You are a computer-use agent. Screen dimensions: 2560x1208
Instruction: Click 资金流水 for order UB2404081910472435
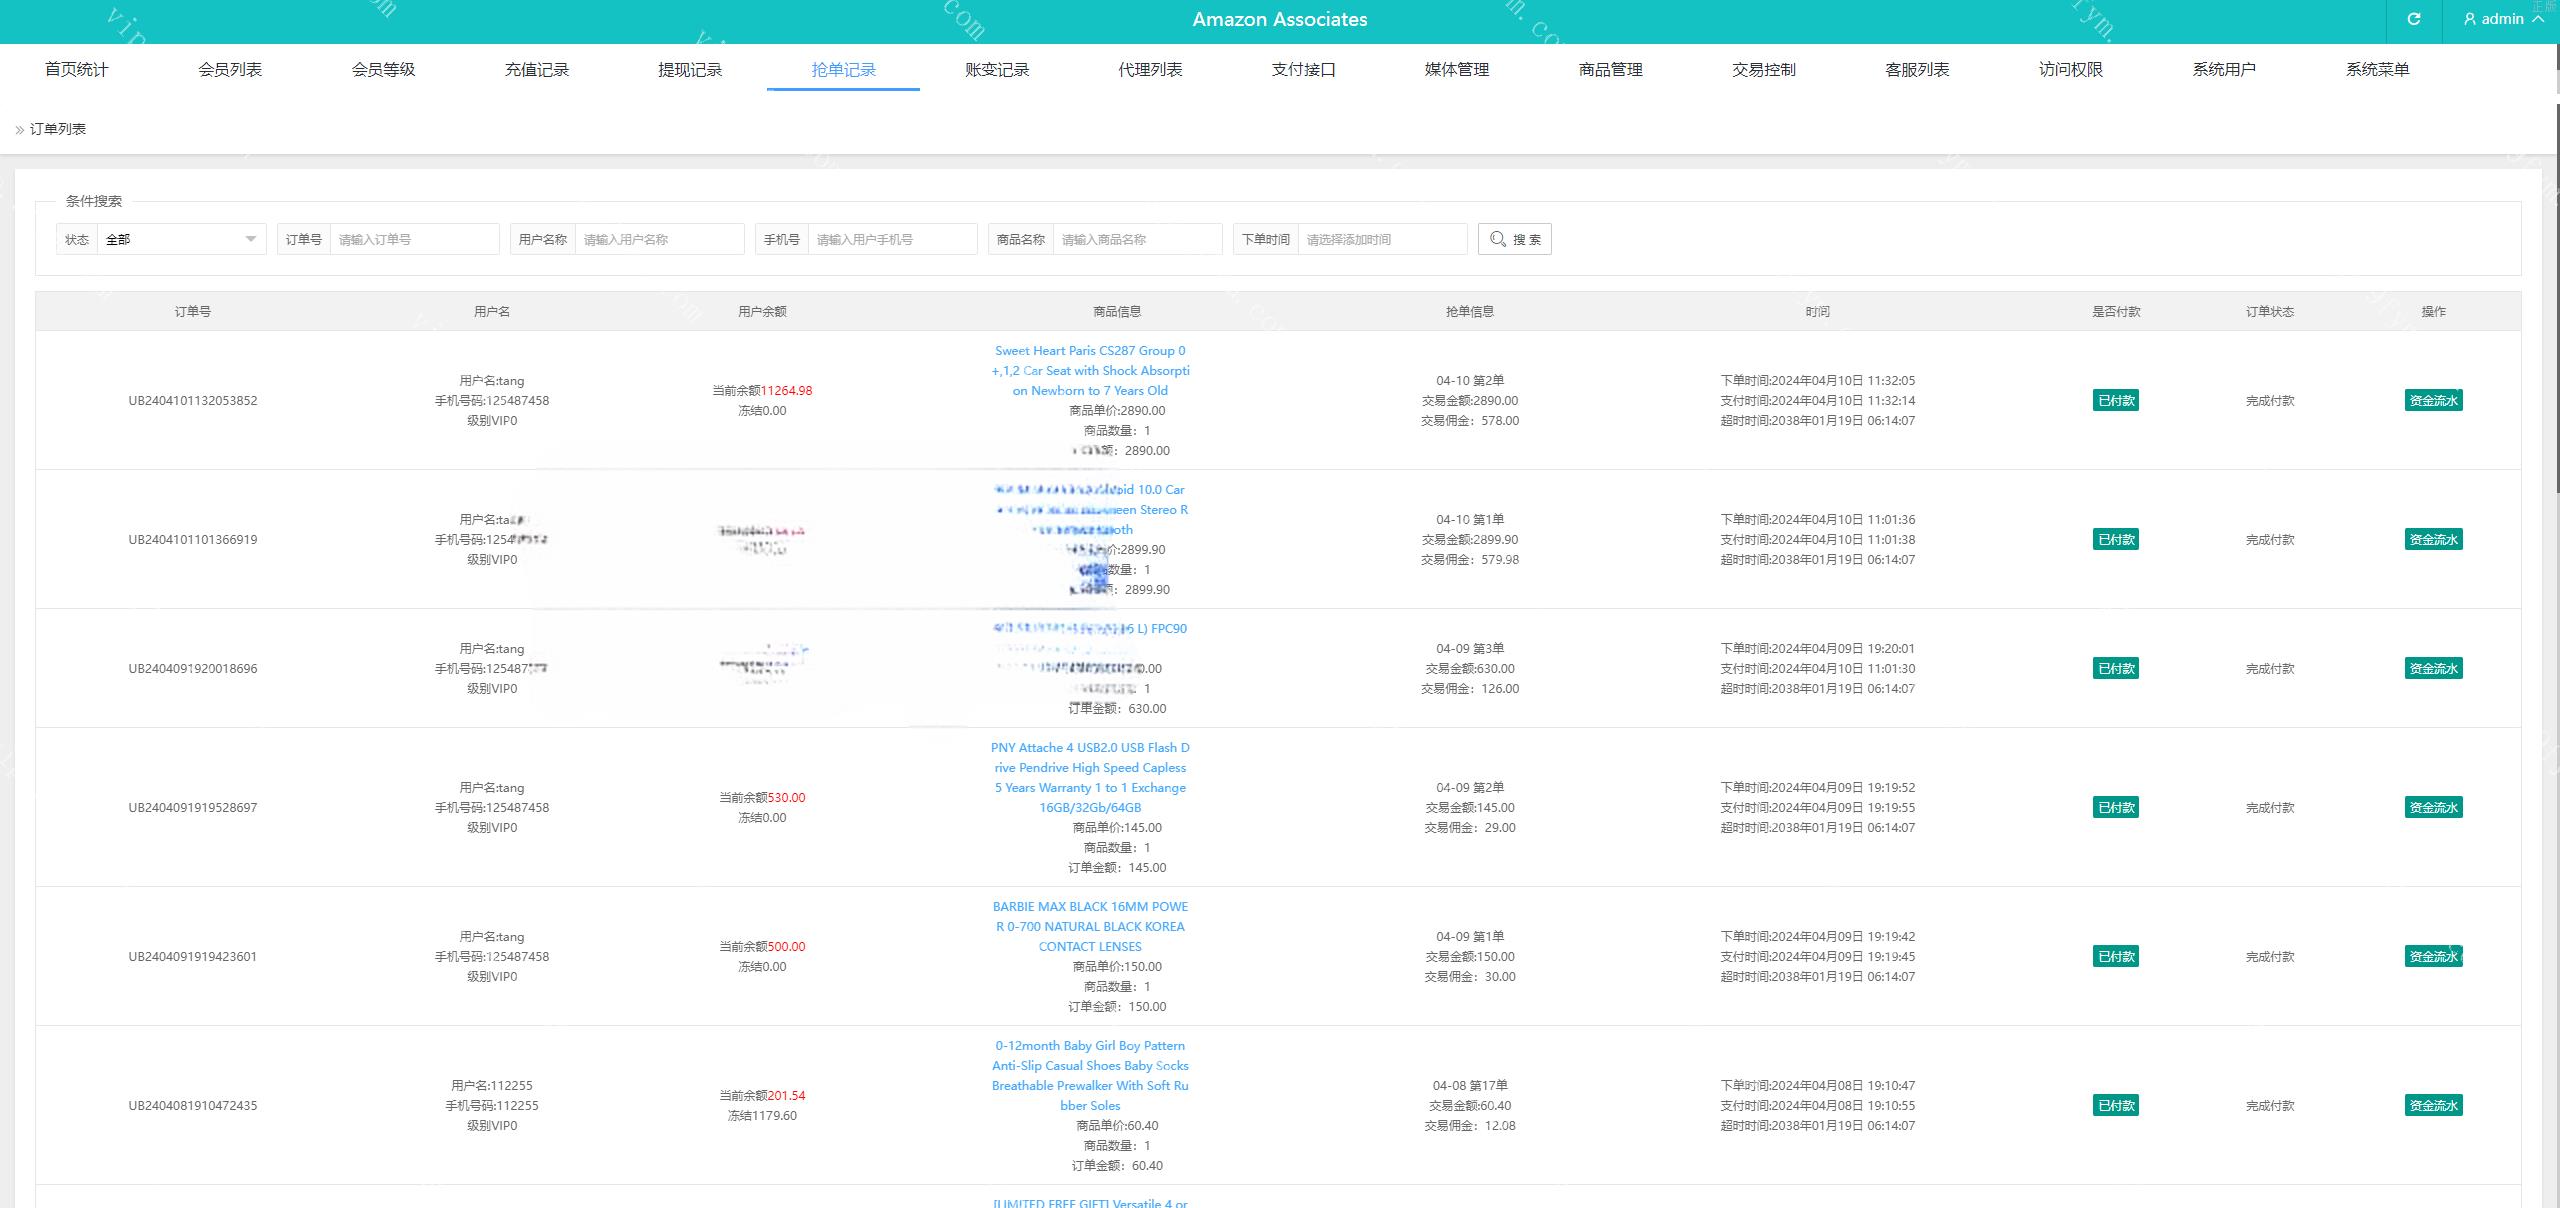2433,1105
